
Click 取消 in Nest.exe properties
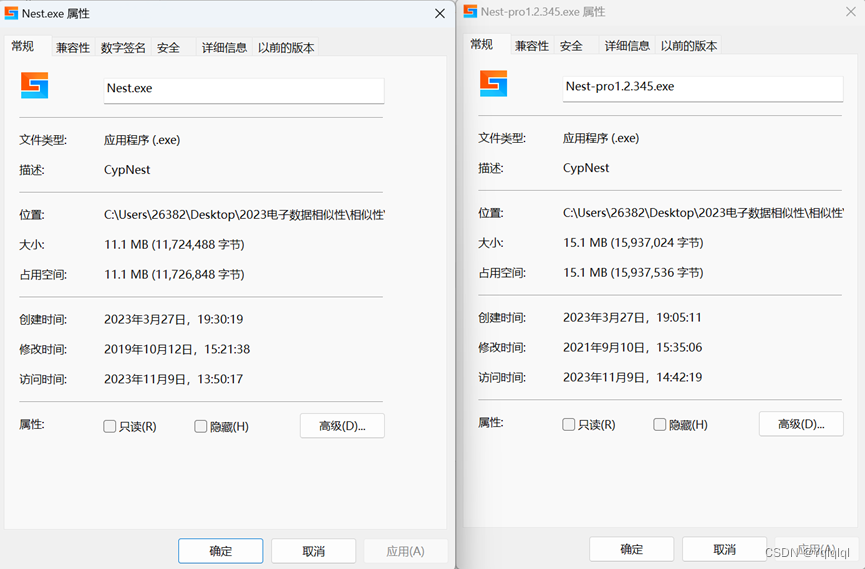pos(313,551)
